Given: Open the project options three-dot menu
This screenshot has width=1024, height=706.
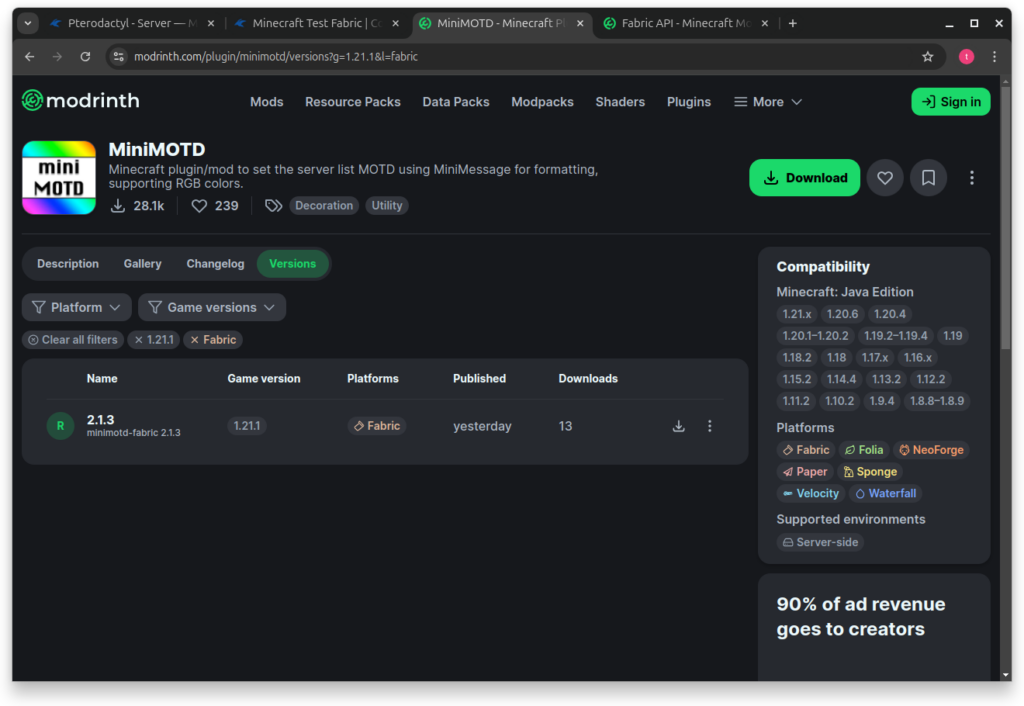Looking at the screenshot, I should pos(971,178).
